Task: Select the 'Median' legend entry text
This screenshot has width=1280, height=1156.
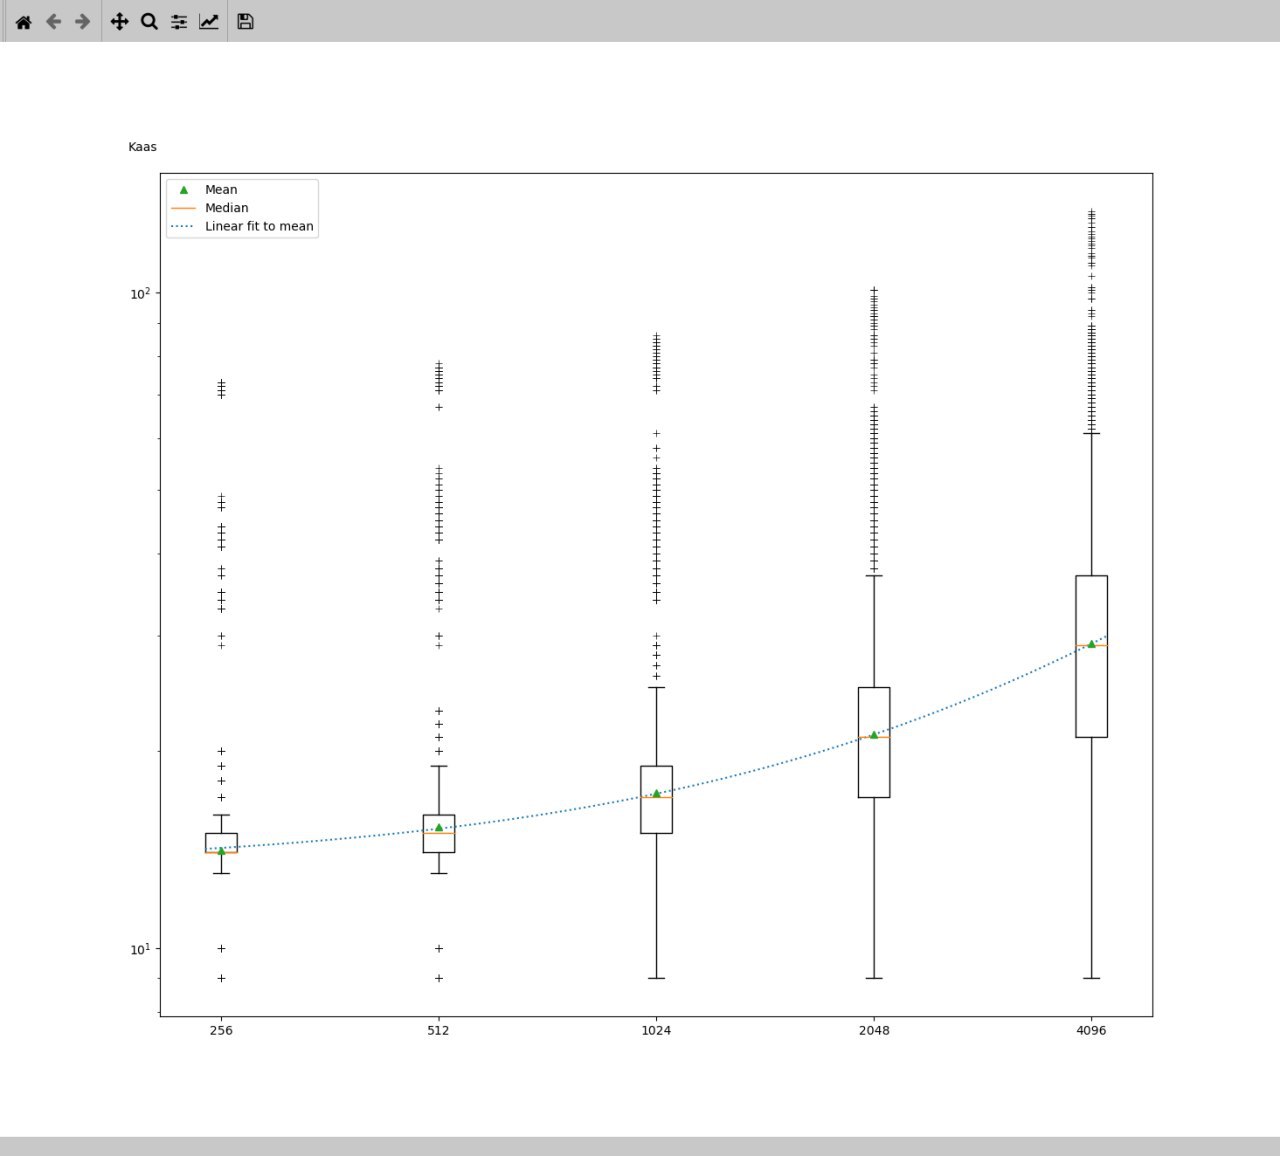Action: tap(226, 208)
